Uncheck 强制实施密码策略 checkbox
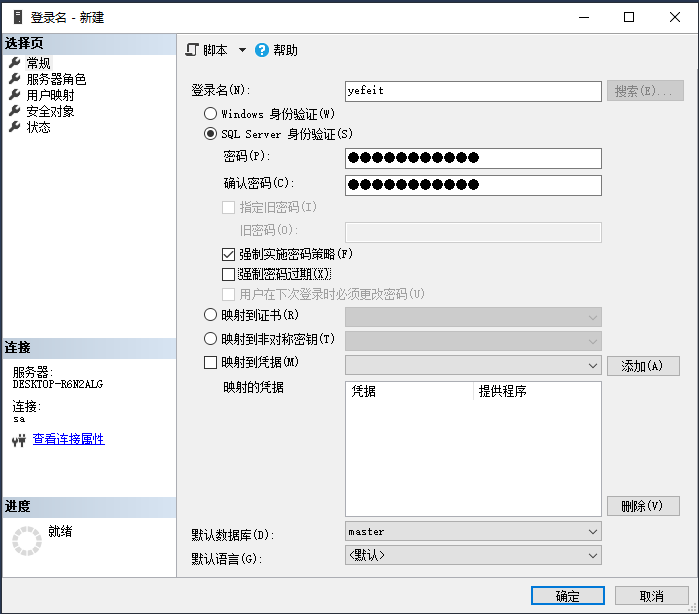The image size is (699, 614). pyautogui.click(x=228, y=255)
